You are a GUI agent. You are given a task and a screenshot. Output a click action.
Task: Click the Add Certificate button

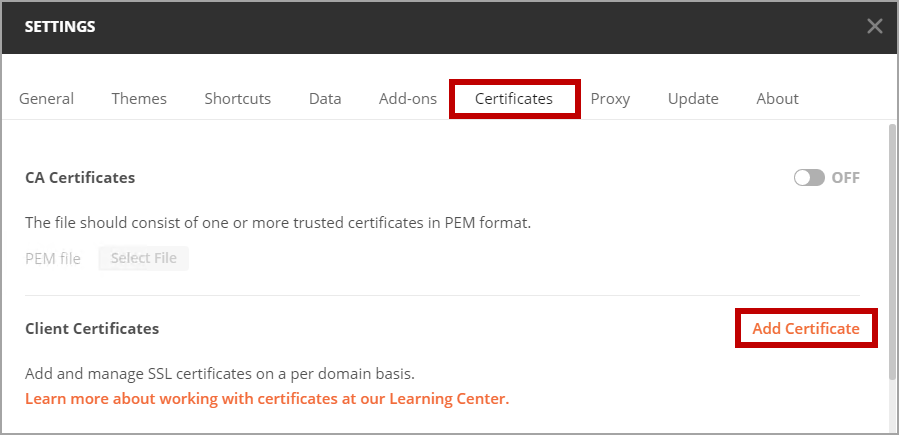coord(806,328)
